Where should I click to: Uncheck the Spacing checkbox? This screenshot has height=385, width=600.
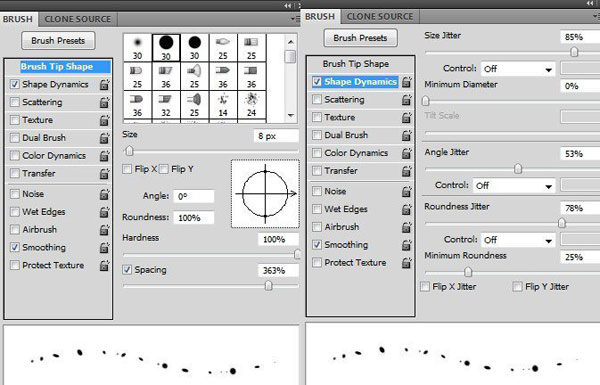tap(127, 270)
